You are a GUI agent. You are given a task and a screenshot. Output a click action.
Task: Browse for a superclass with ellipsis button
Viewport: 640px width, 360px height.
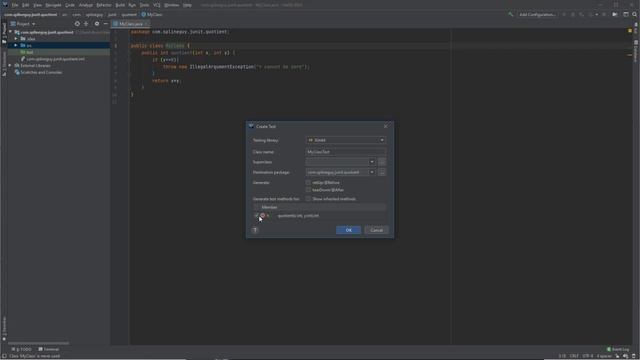click(382, 162)
